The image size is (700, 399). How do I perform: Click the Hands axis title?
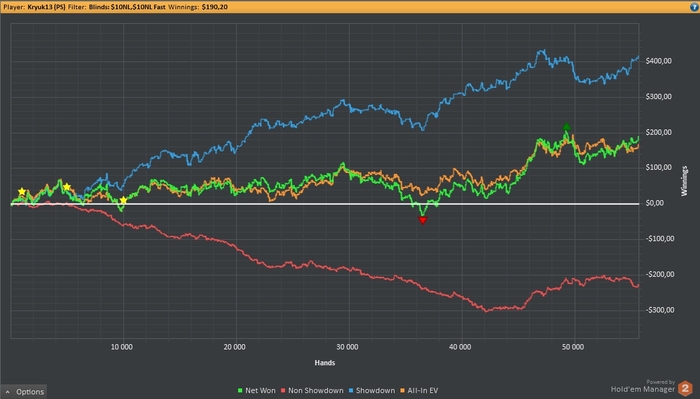point(325,363)
